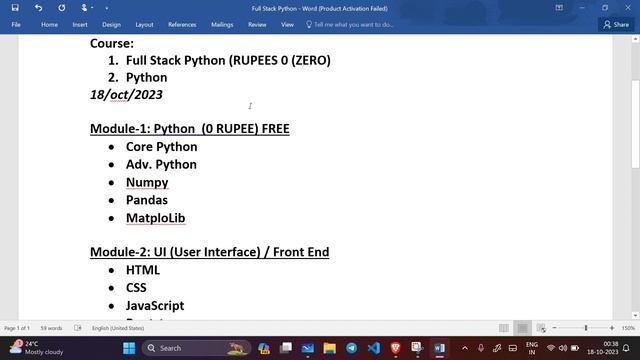Image resolution: width=640 pixels, height=360 pixels.
Task: Open the proofing errors icon in status bar
Action: point(78,328)
